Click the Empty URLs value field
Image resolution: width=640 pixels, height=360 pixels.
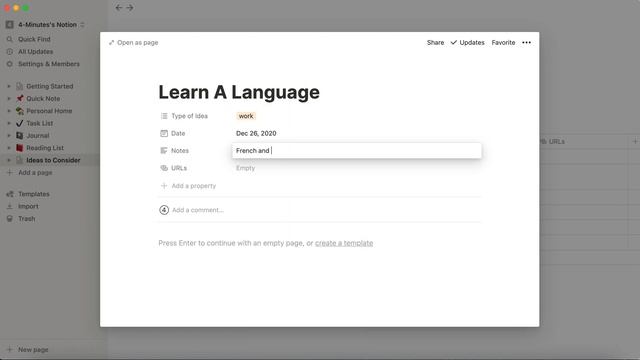tap(245, 168)
